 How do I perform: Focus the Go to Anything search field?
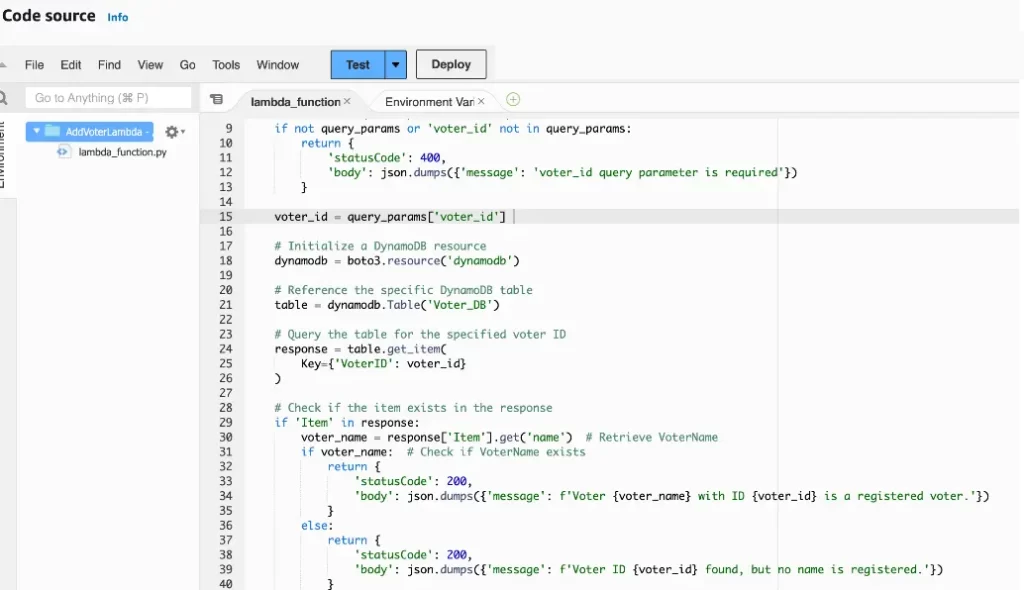pos(108,97)
